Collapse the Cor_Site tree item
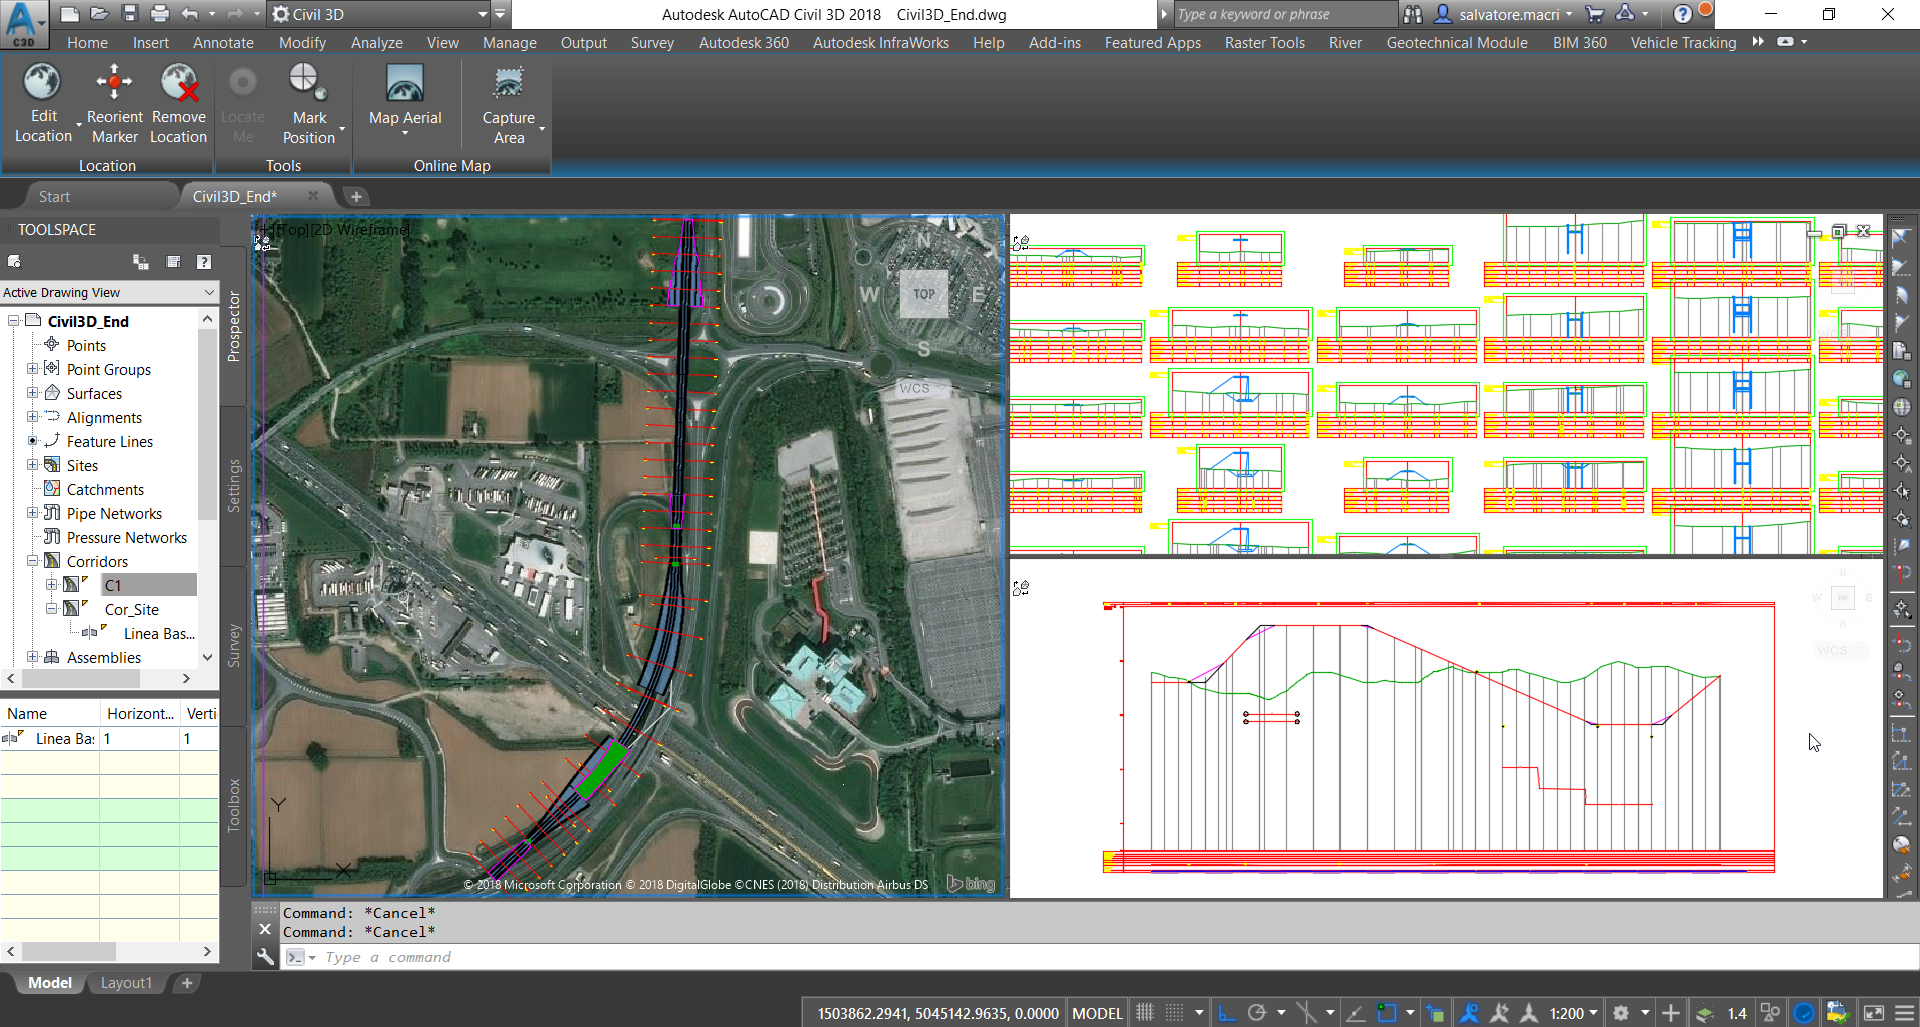 coord(52,609)
